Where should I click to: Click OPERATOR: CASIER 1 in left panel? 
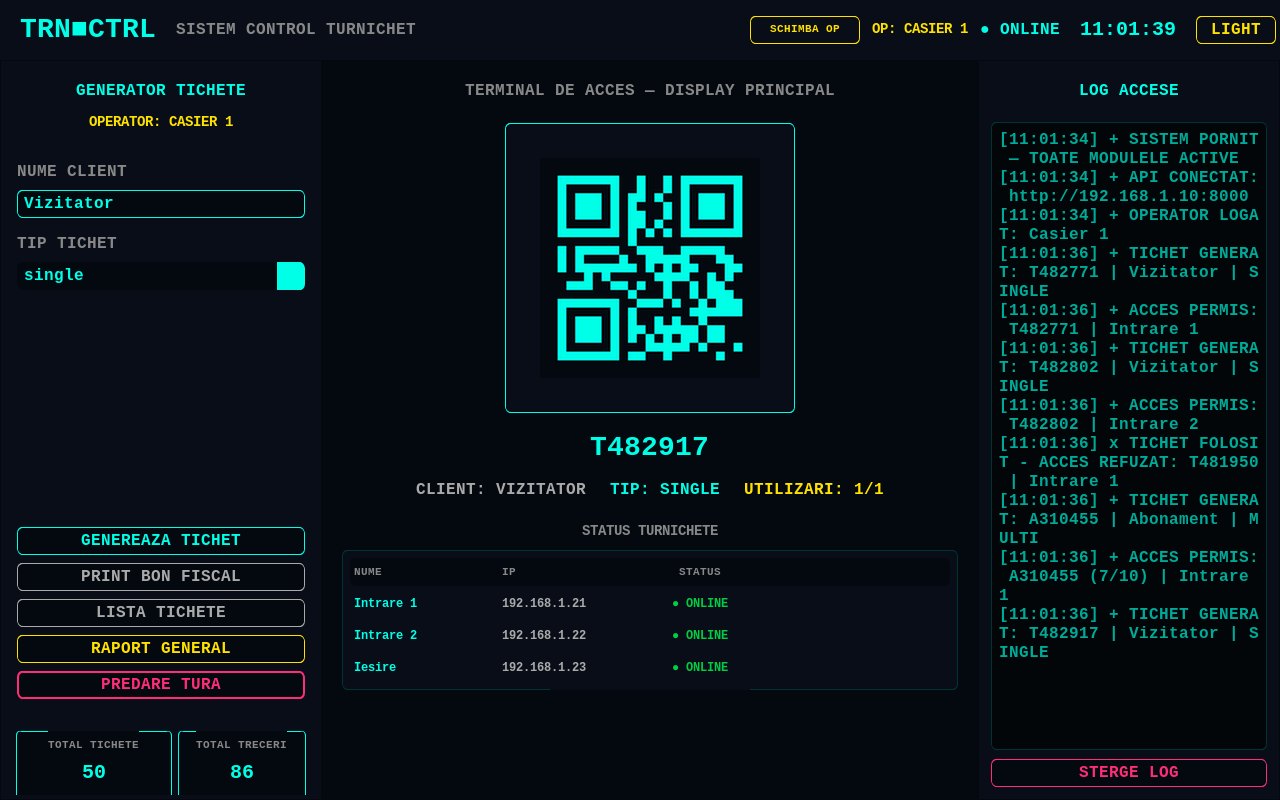click(x=161, y=122)
